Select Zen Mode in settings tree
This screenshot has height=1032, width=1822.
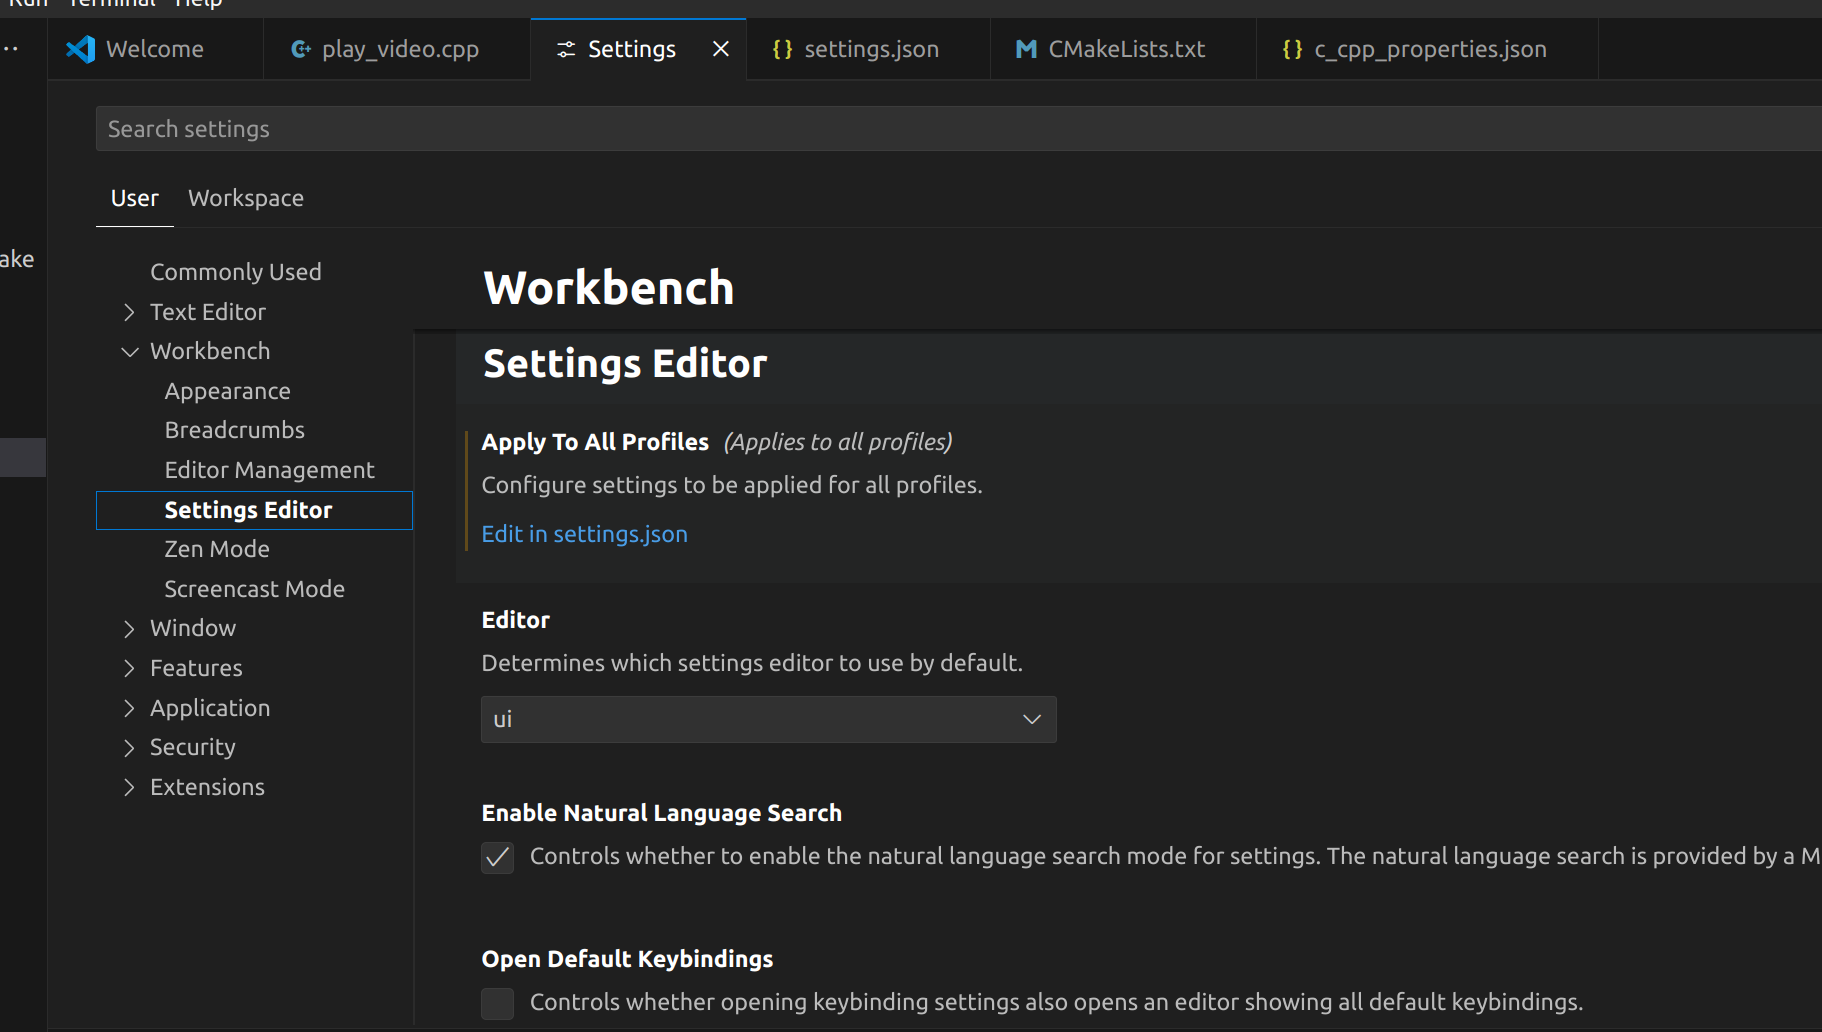tap(217, 549)
